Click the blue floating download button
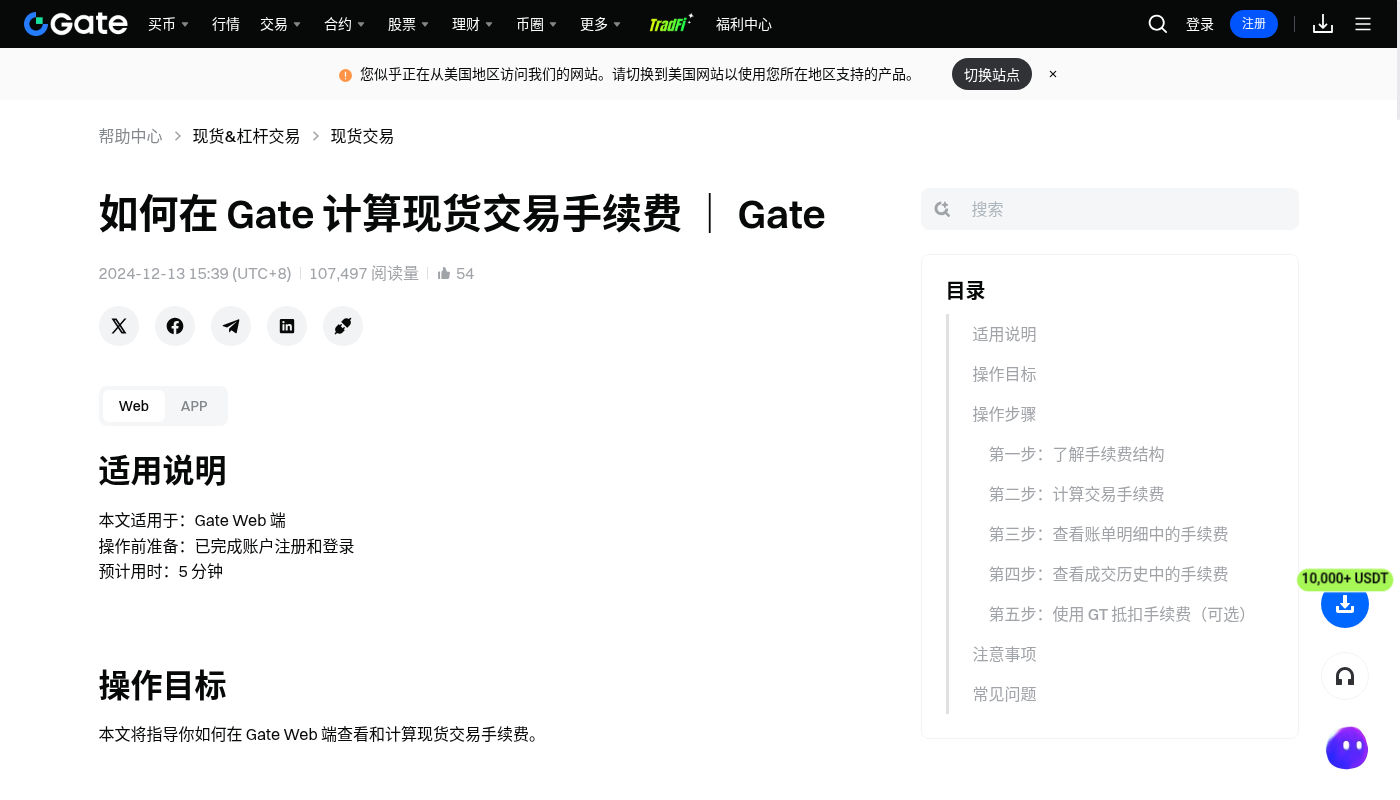The height and width of the screenshot is (800, 1400). point(1345,604)
